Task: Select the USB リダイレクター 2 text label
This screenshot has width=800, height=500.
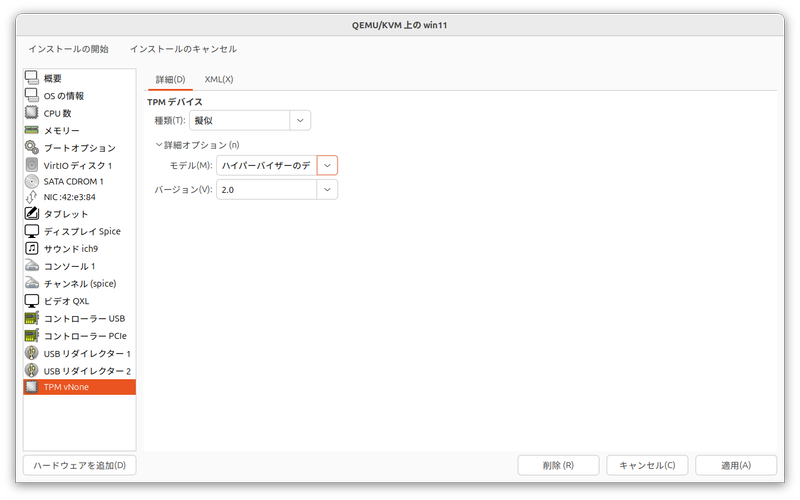Action: (87, 371)
